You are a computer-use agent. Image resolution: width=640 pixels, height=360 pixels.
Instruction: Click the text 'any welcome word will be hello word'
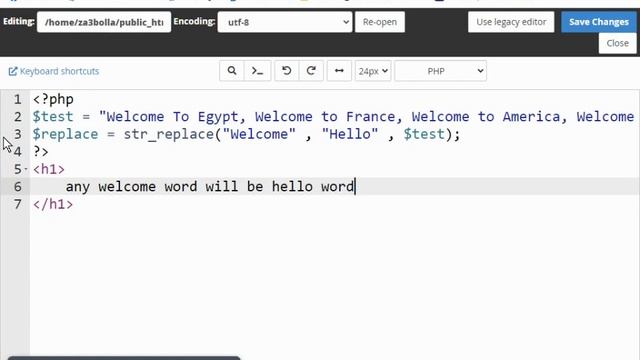pyautogui.click(x=210, y=187)
